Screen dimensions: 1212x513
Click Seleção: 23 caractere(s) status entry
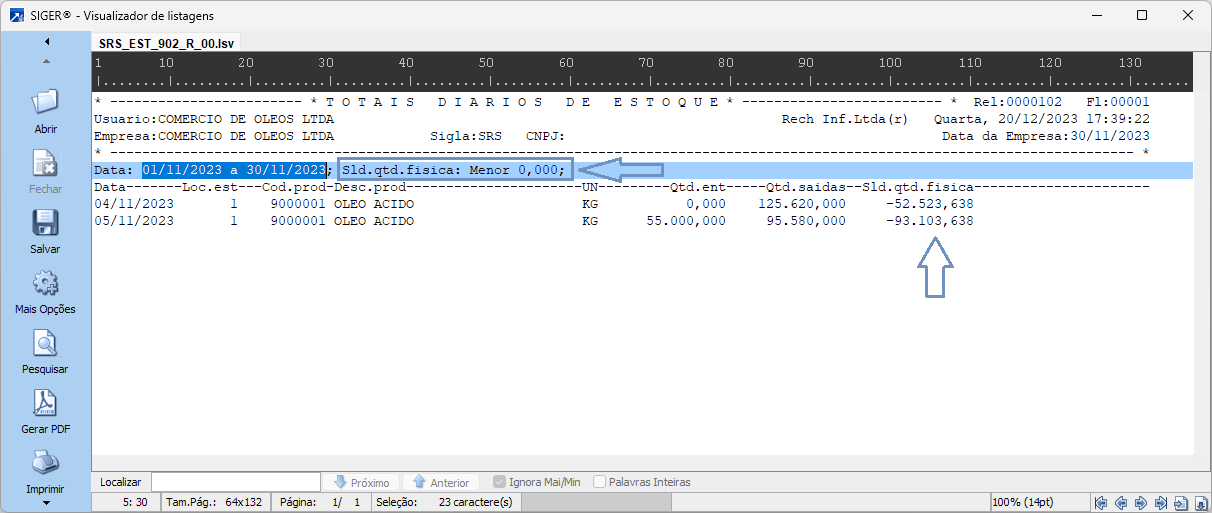(444, 502)
